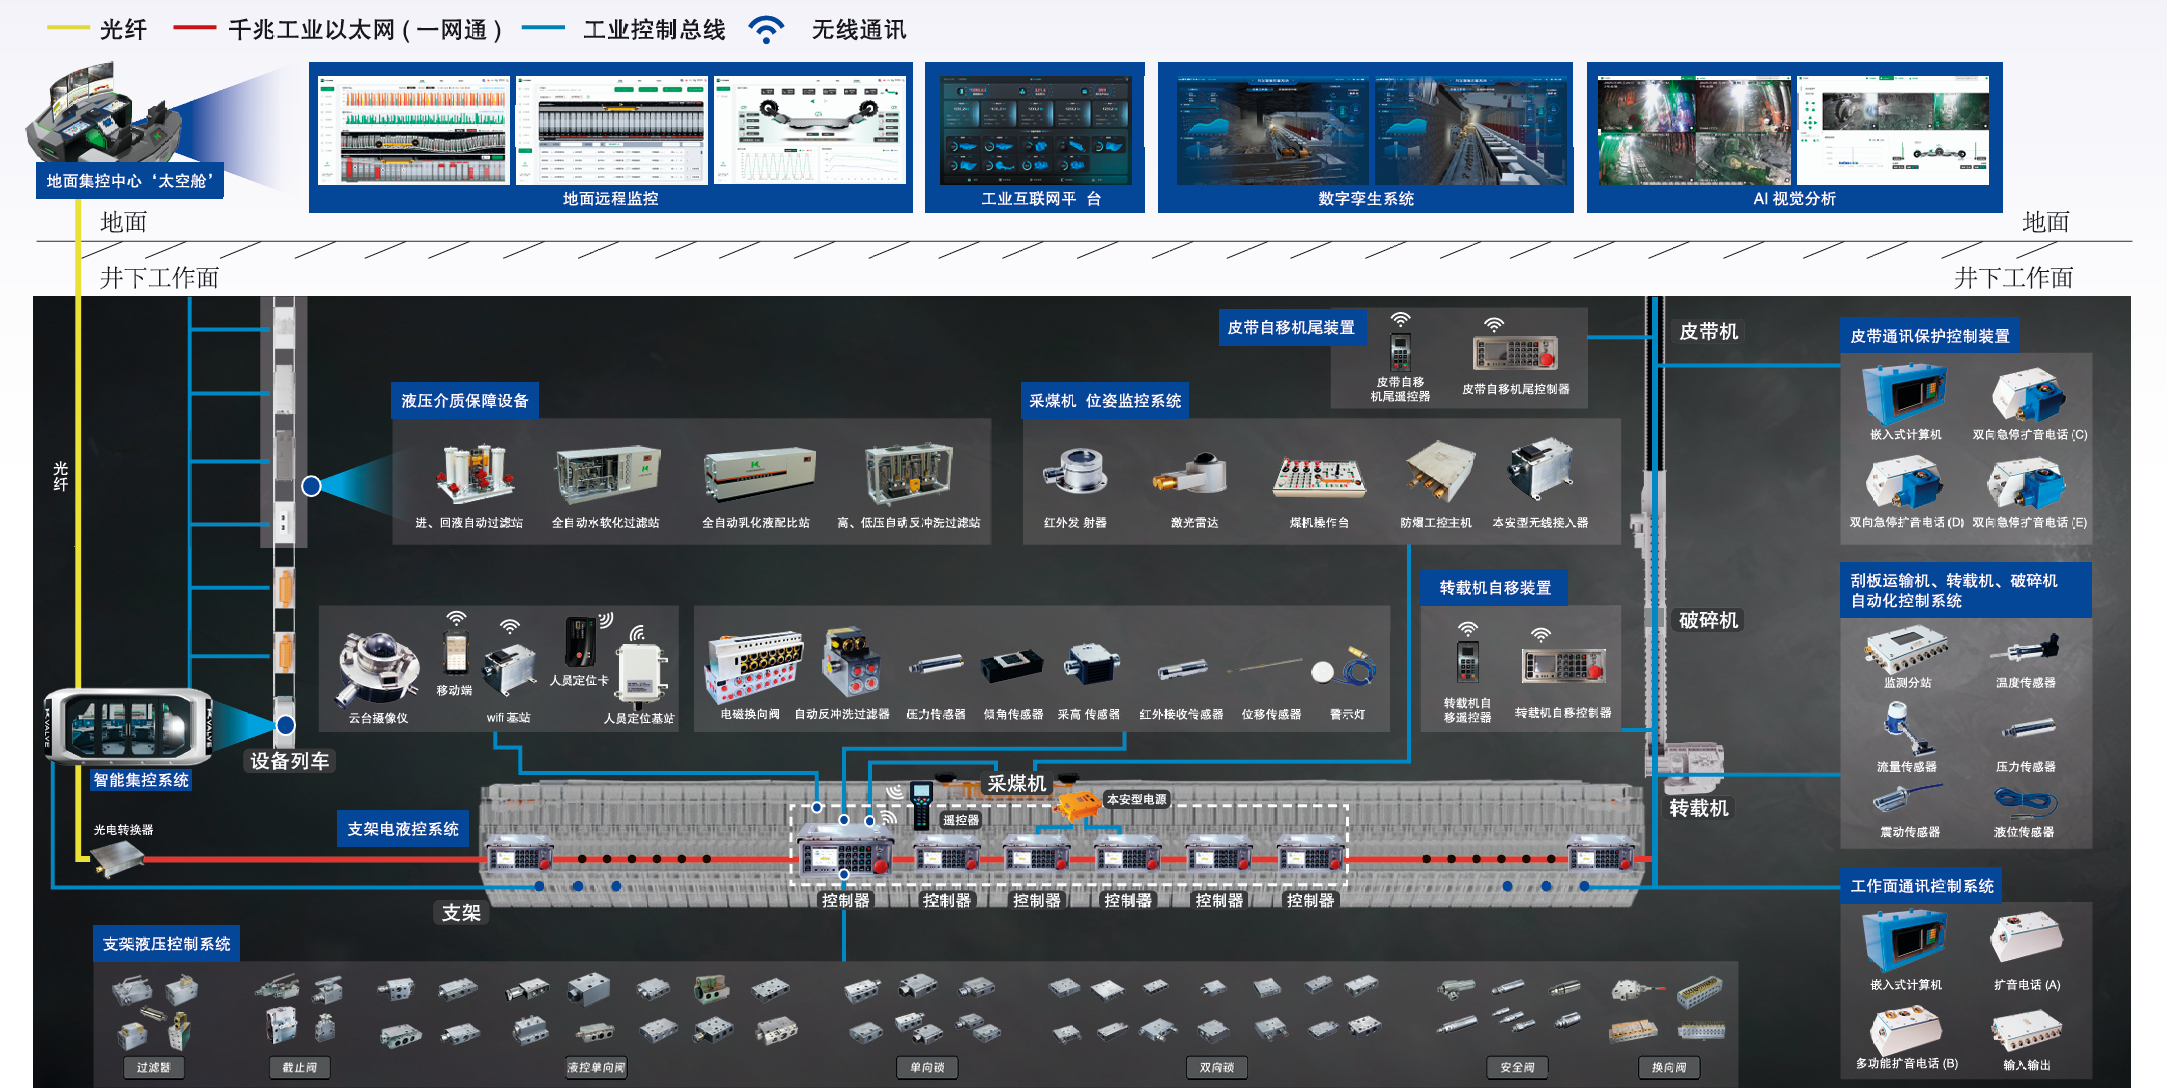Viewport: 2167px width, 1088px height.
Task: Click the 液压介质保障设备 section header
Action: (x=465, y=400)
